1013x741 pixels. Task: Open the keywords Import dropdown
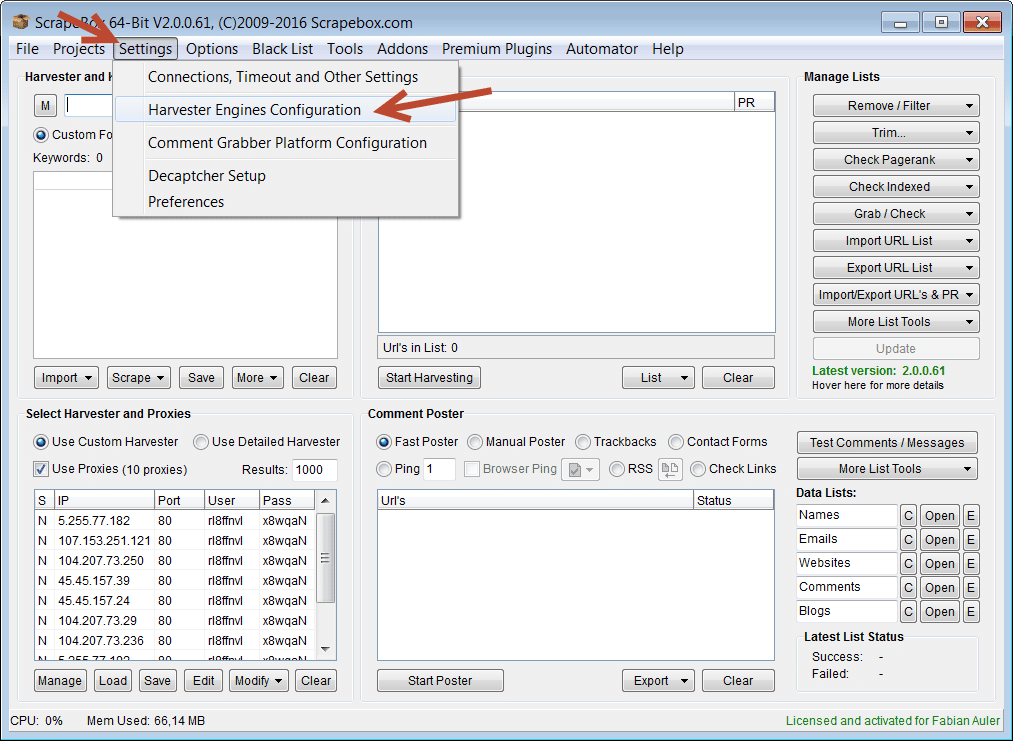[x=67, y=378]
